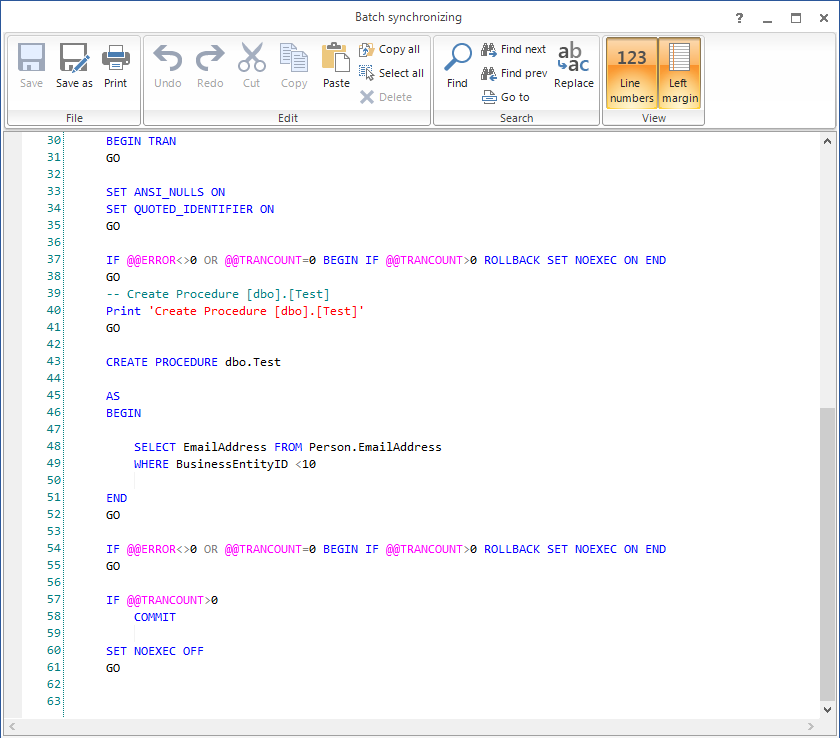Paste from clipboard into editor
Image resolution: width=840 pixels, height=738 pixels.
(336, 66)
